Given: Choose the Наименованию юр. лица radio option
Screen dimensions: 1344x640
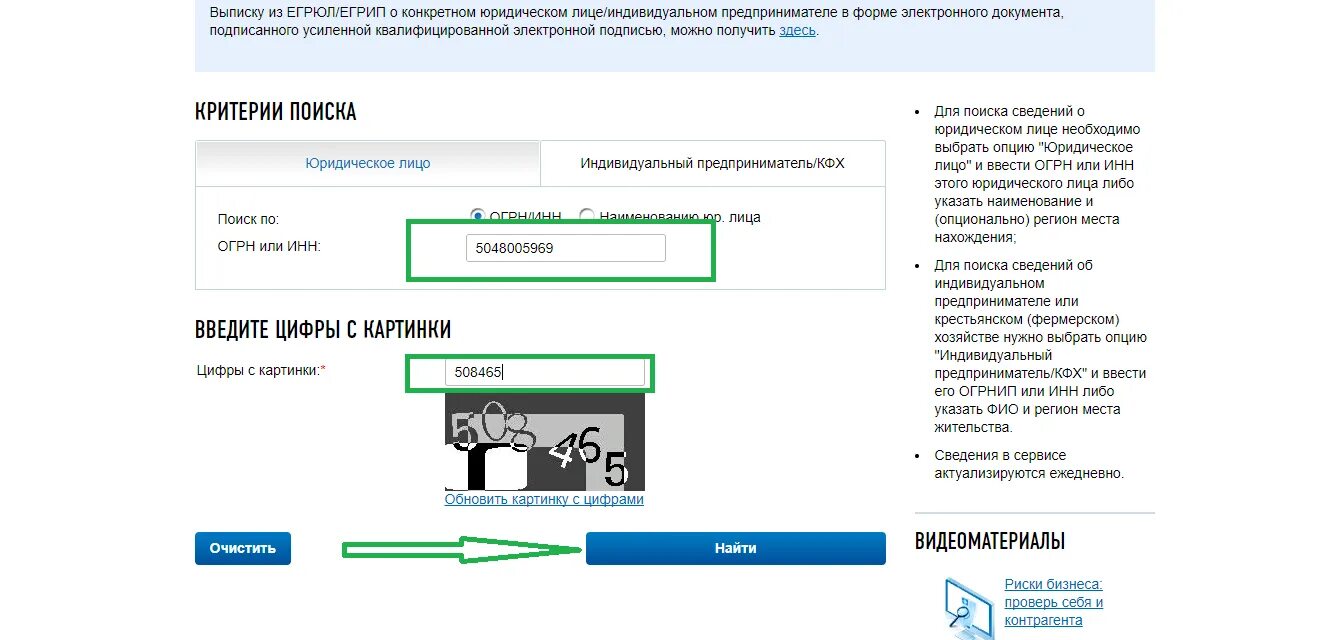Looking at the screenshot, I should tap(587, 216).
